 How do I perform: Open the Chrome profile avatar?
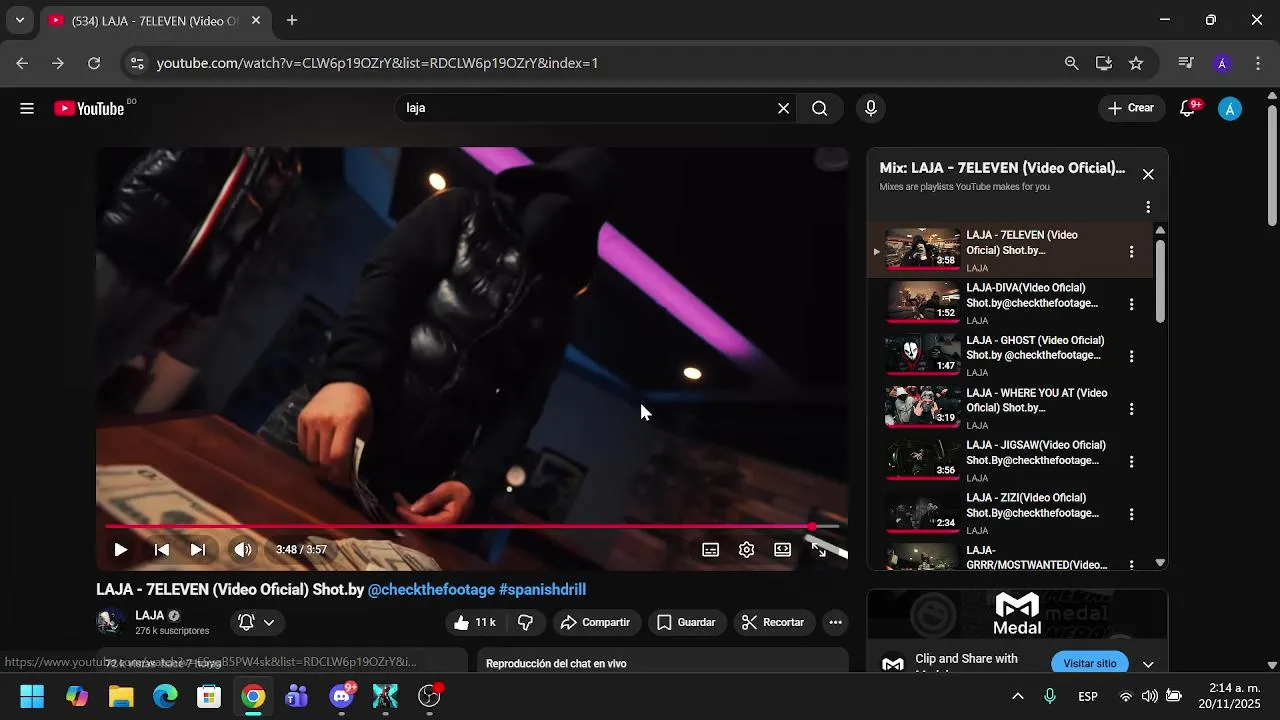1222,63
